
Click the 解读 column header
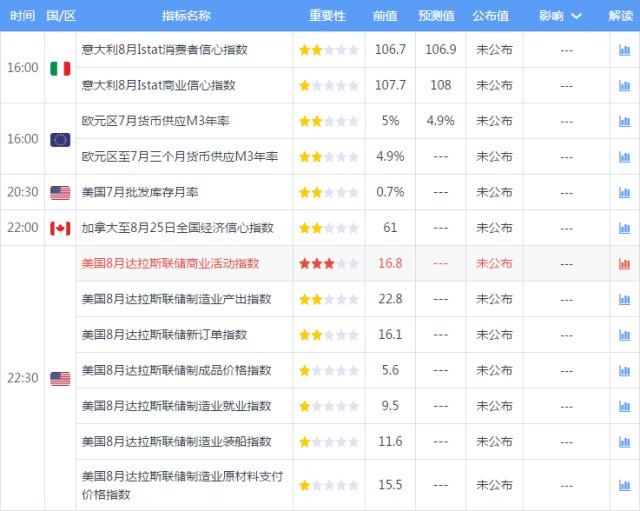(621, 16)
